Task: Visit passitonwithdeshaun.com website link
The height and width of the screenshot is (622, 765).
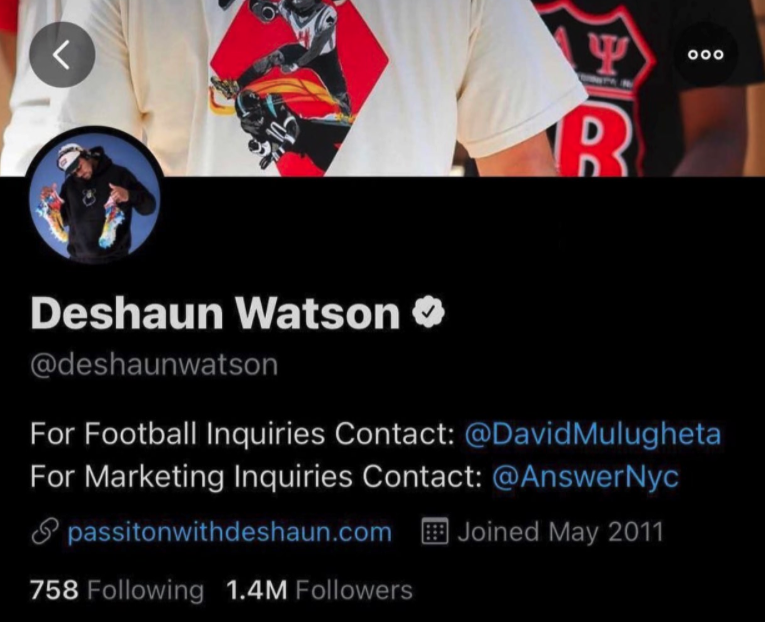Action: [x=229, y=531]
